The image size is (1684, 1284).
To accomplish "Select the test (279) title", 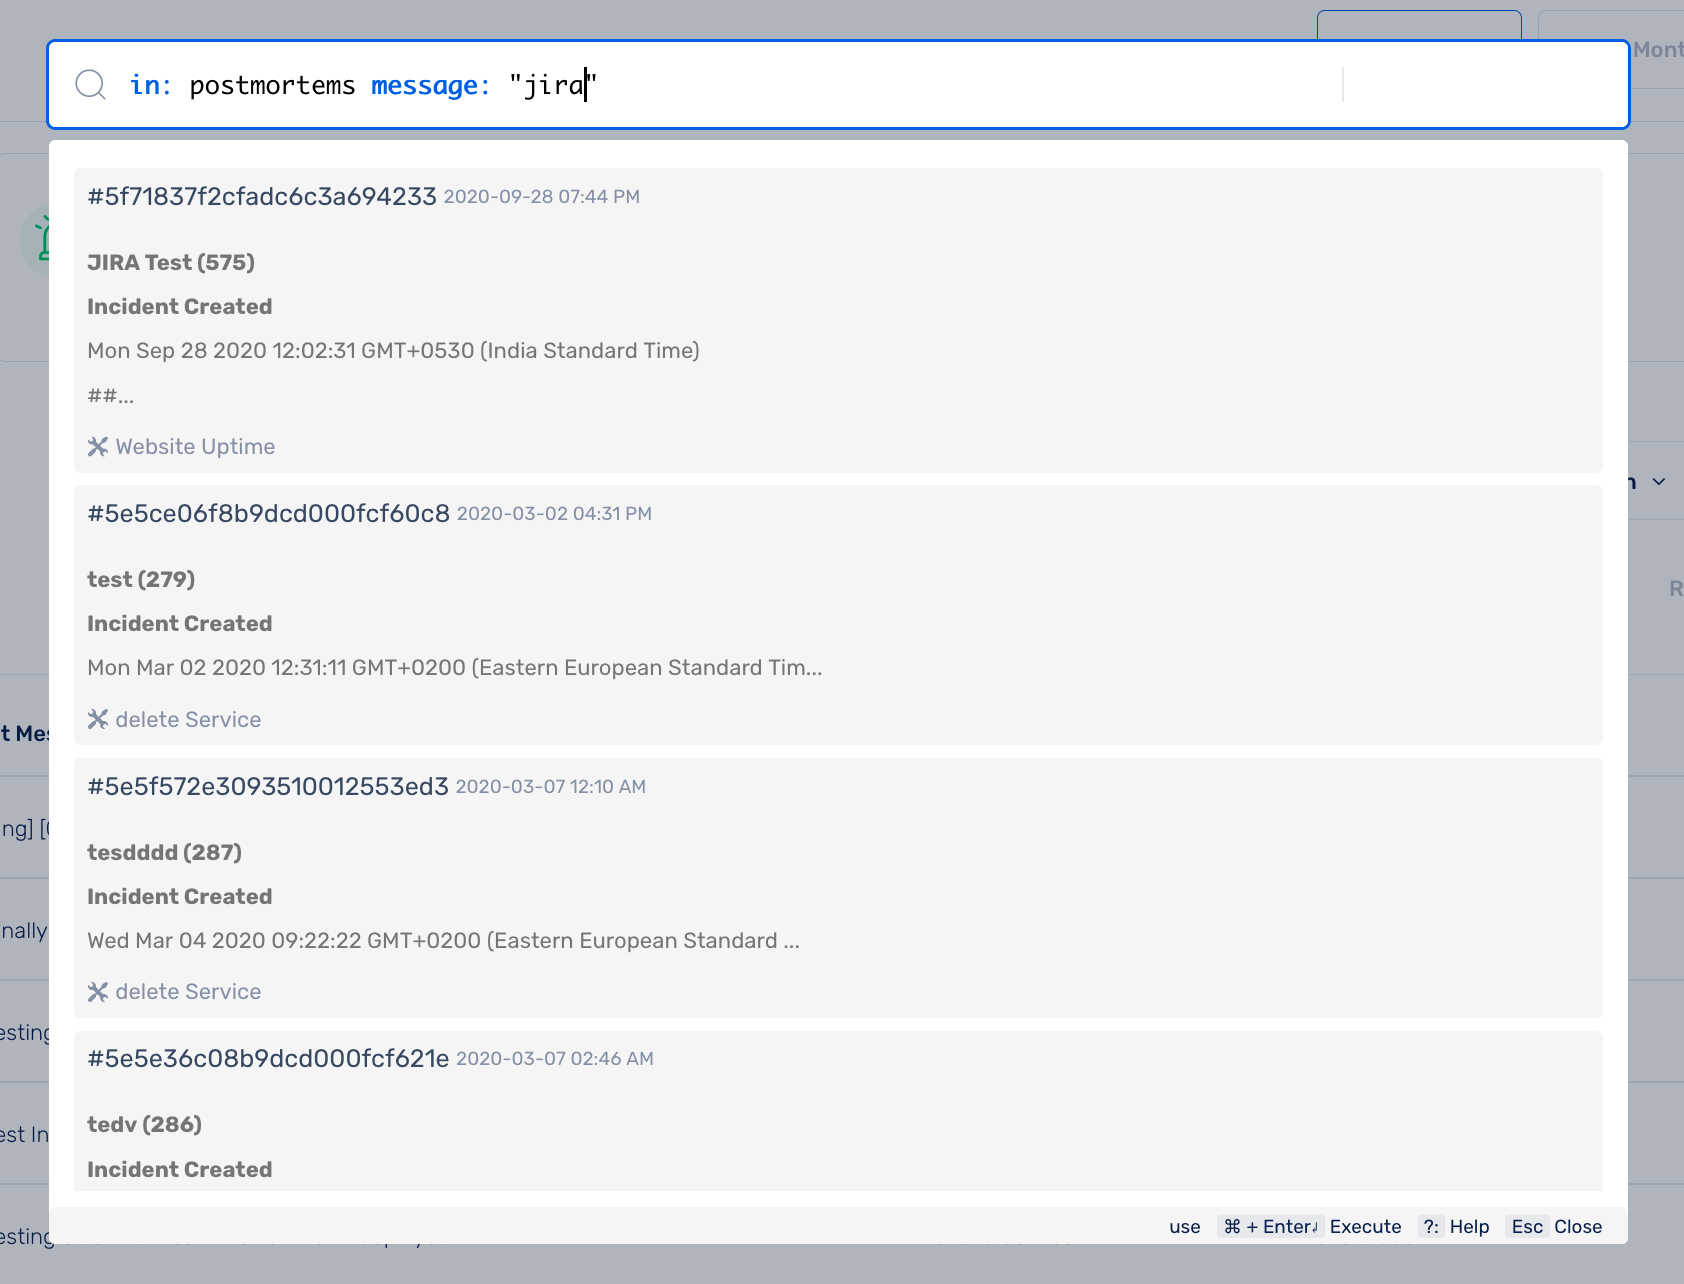I will point(141,579).
